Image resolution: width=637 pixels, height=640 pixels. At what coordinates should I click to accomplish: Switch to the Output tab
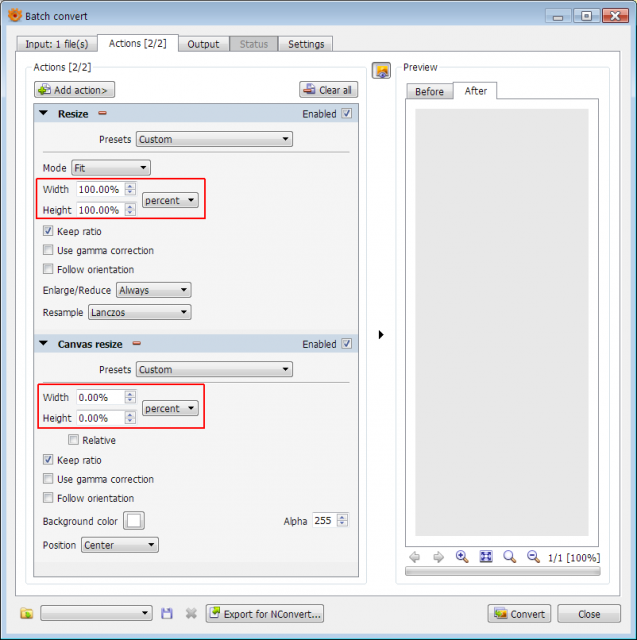click(x=203, y=44)
